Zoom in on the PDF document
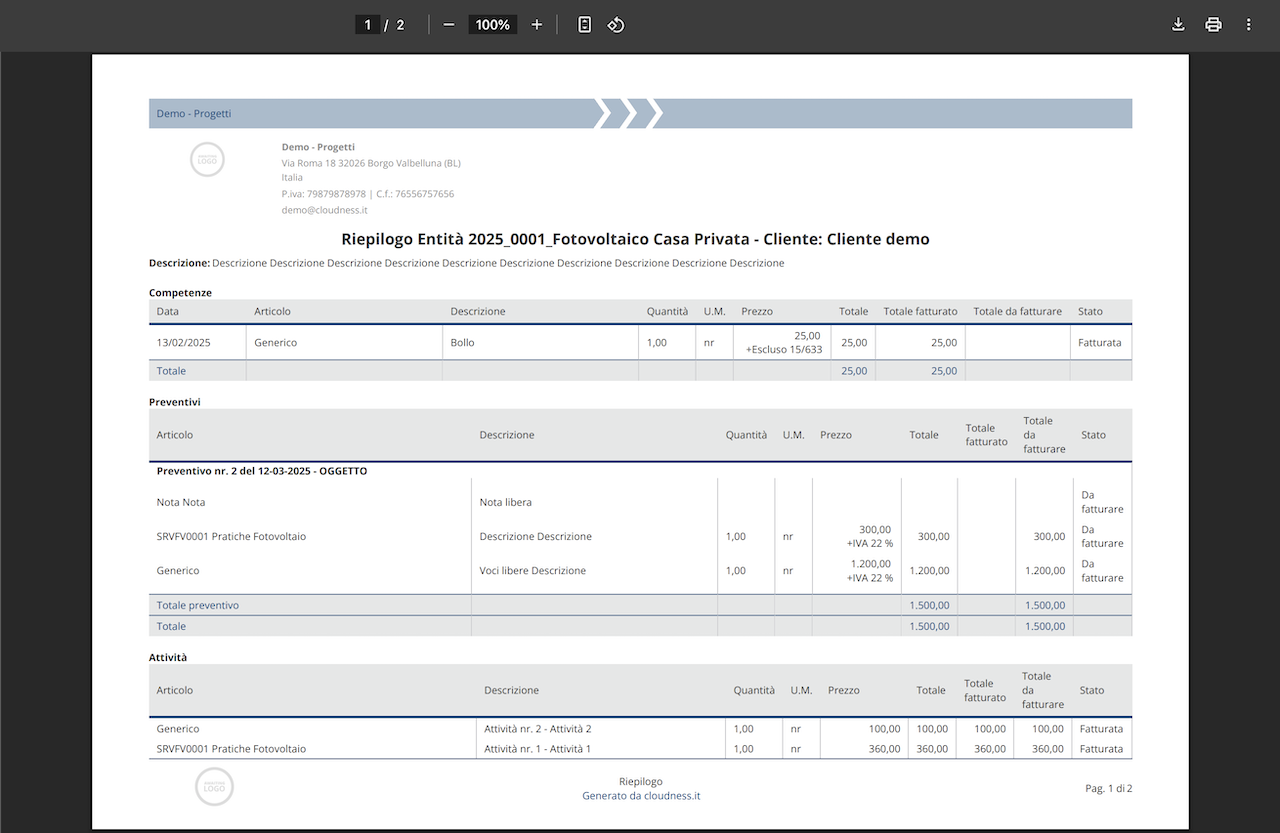This screenshot has height=833, width=1280. tap(537, 25)
